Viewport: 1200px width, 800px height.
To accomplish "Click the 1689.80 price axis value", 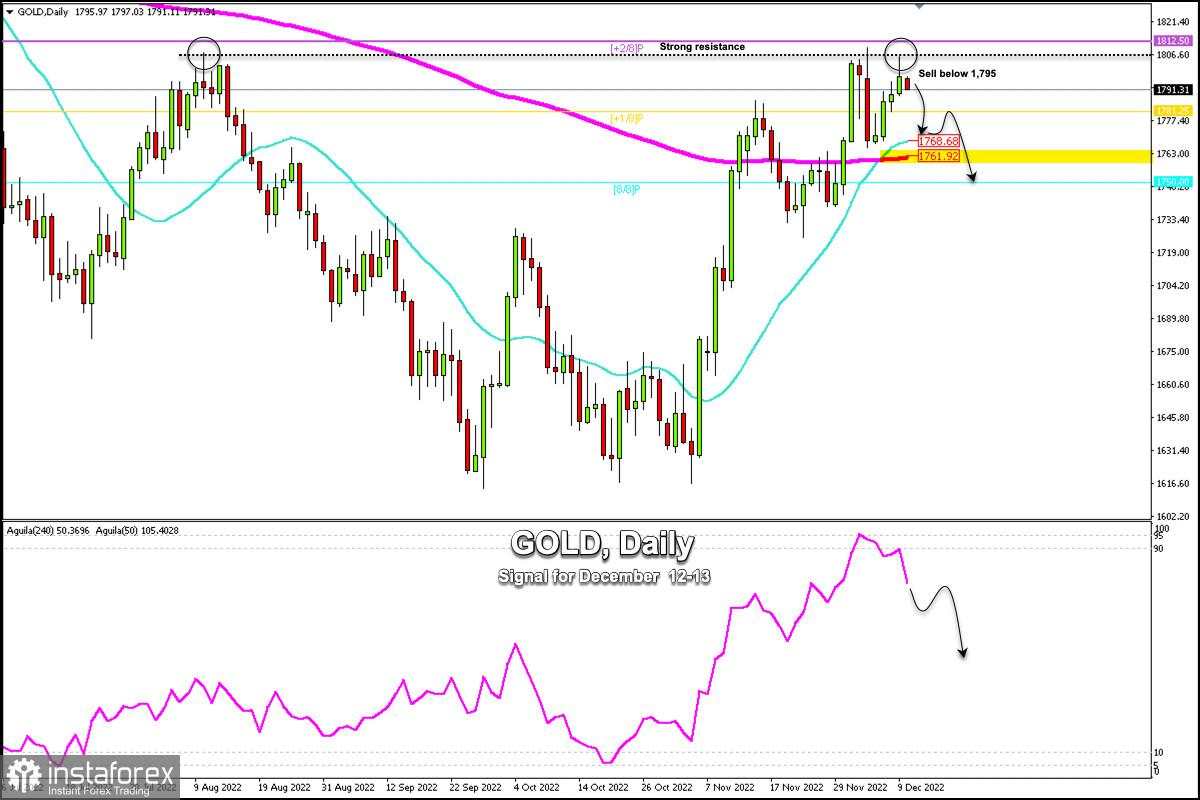I will coord(1172,319).
